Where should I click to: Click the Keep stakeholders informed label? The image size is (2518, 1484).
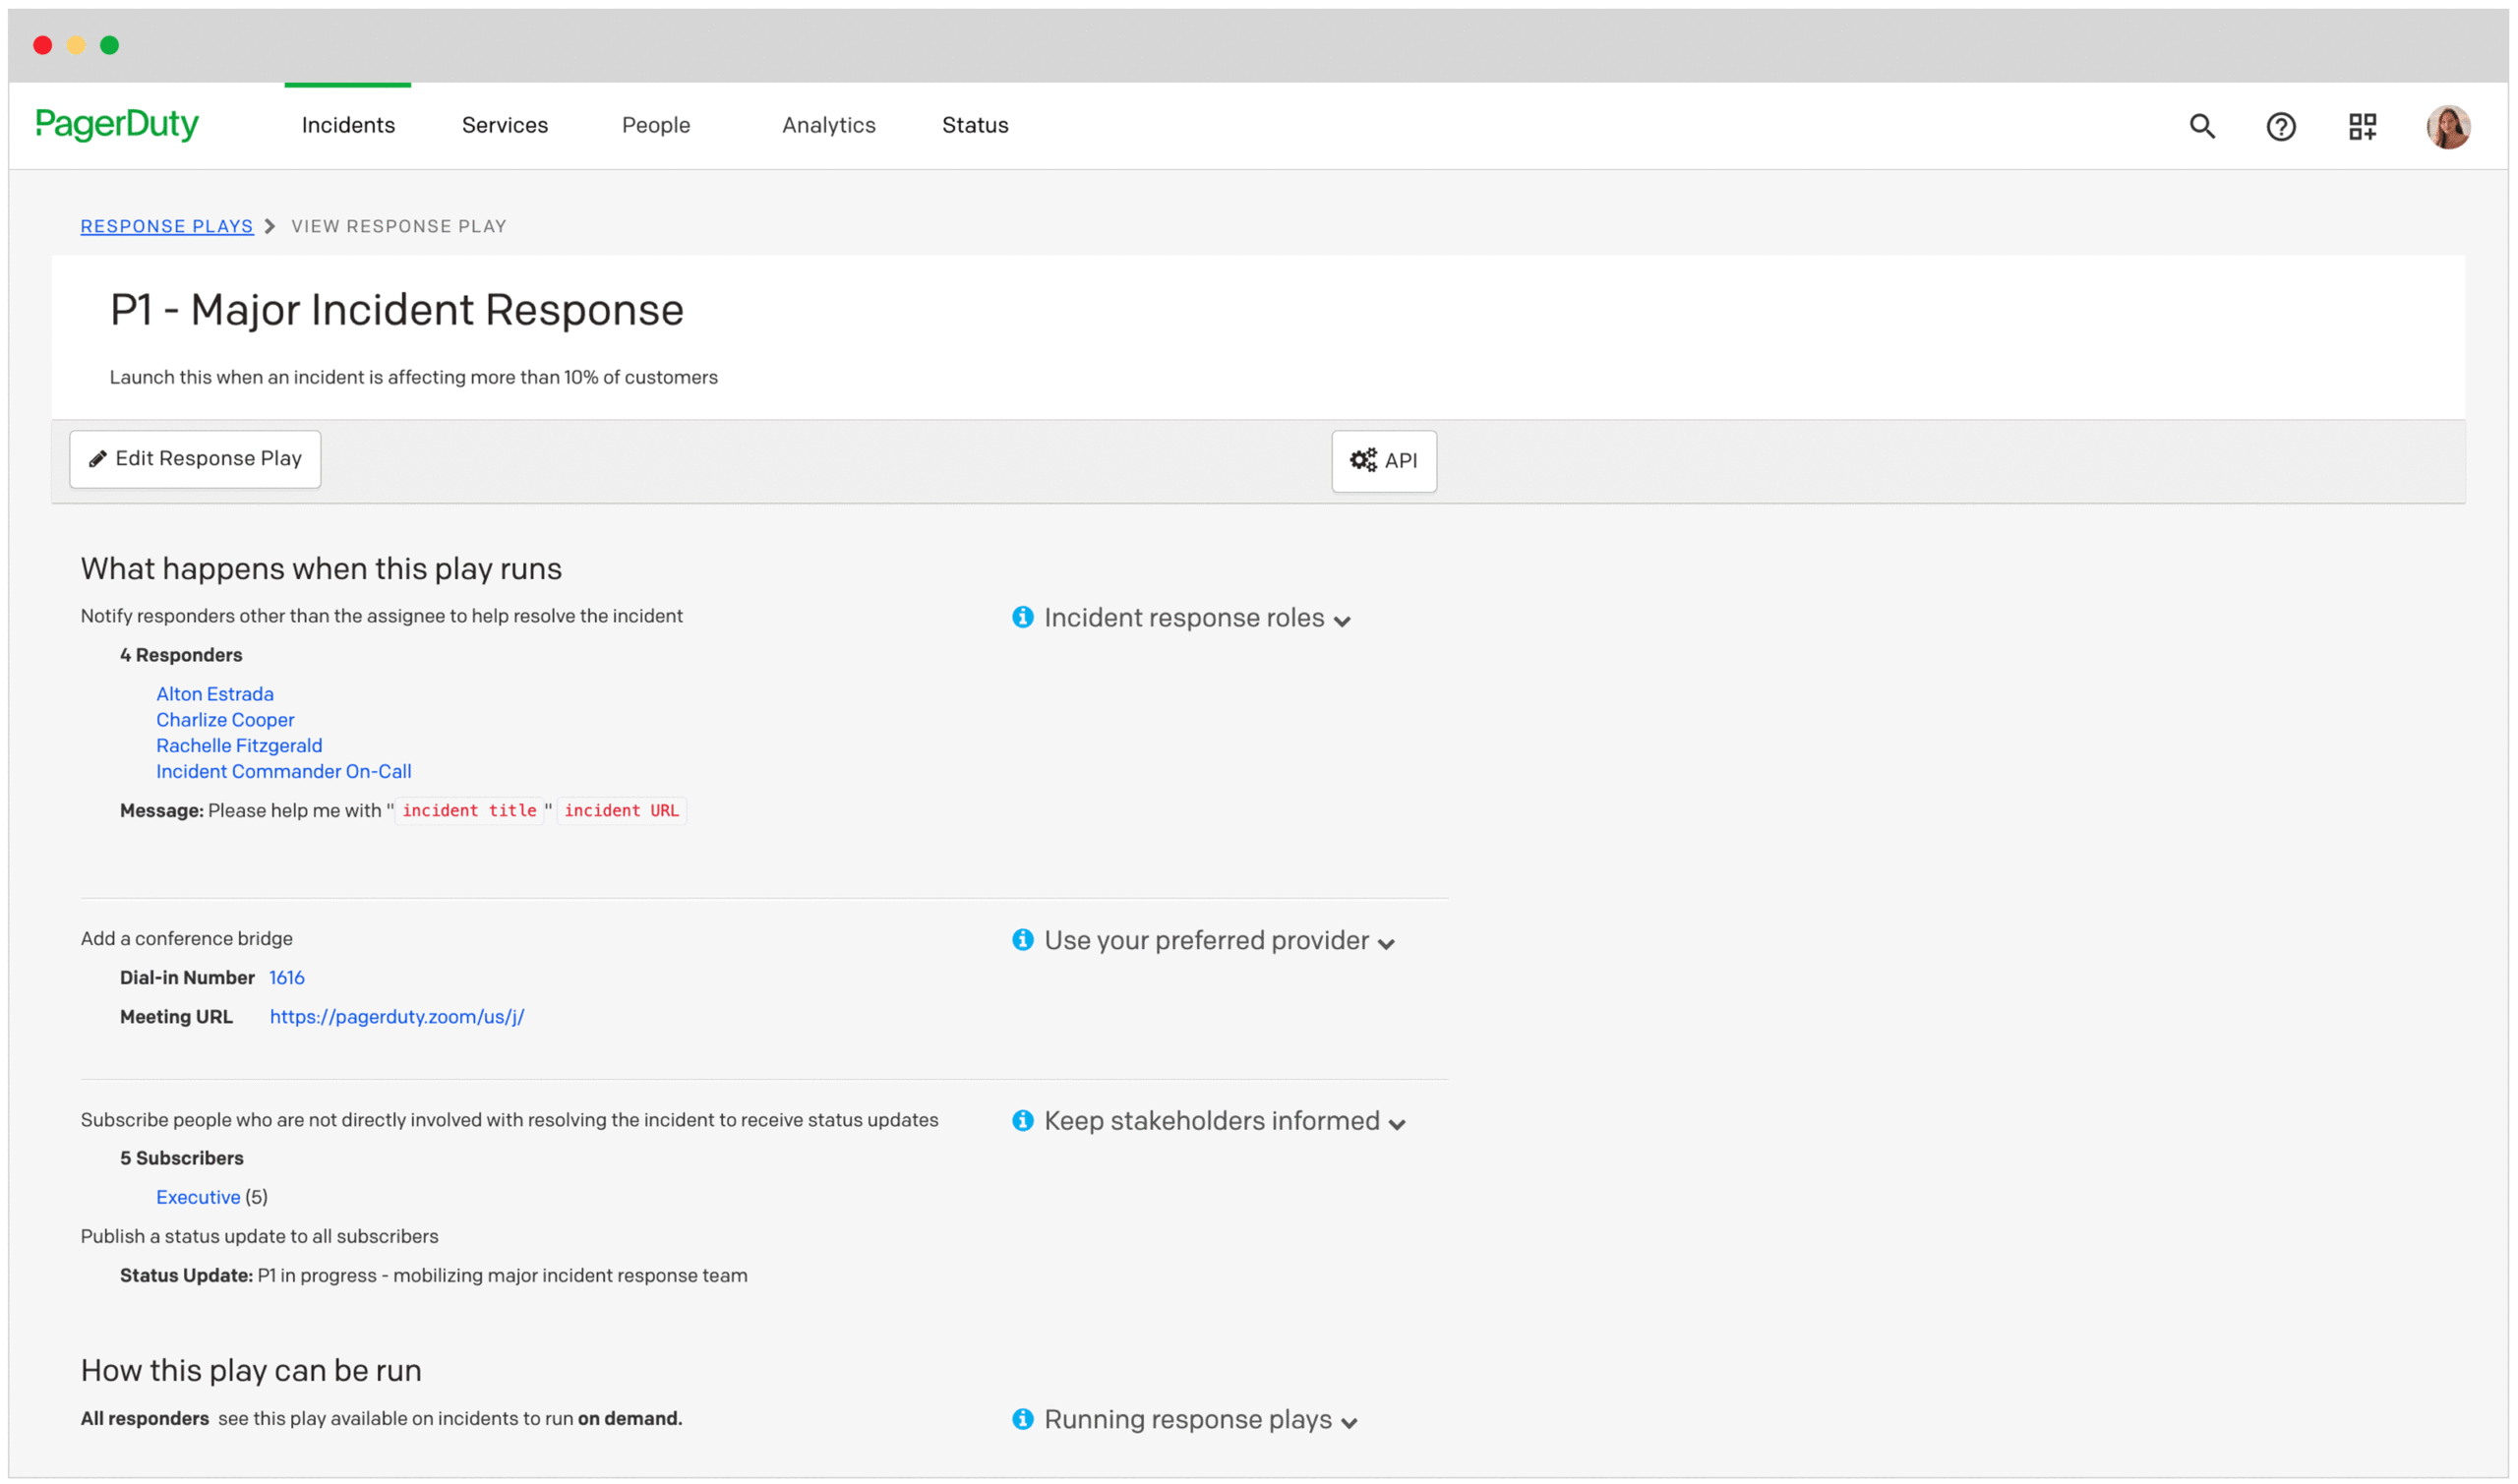1212,1121
